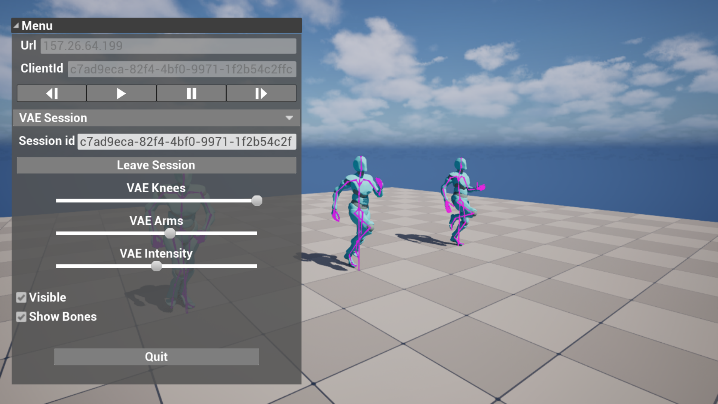
Task: Click into the ClientId text field
Action: click(181, 69)
